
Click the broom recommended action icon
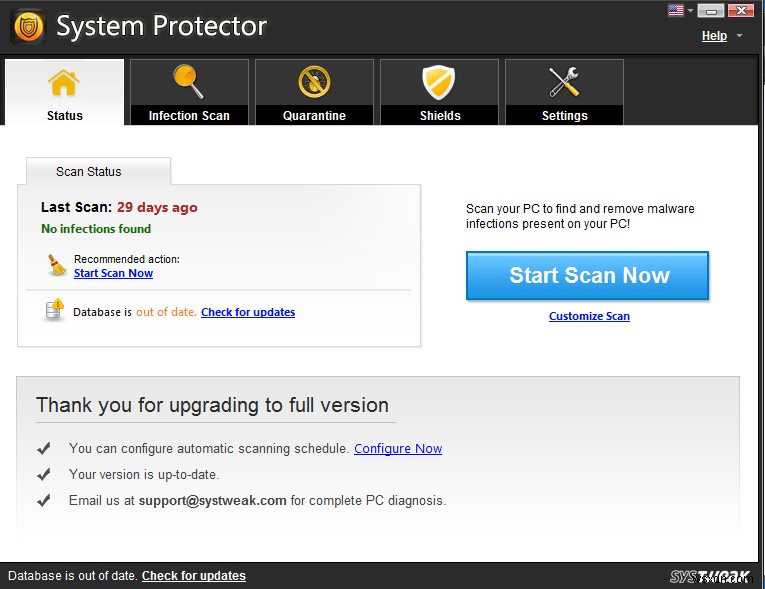click(57, 265)
